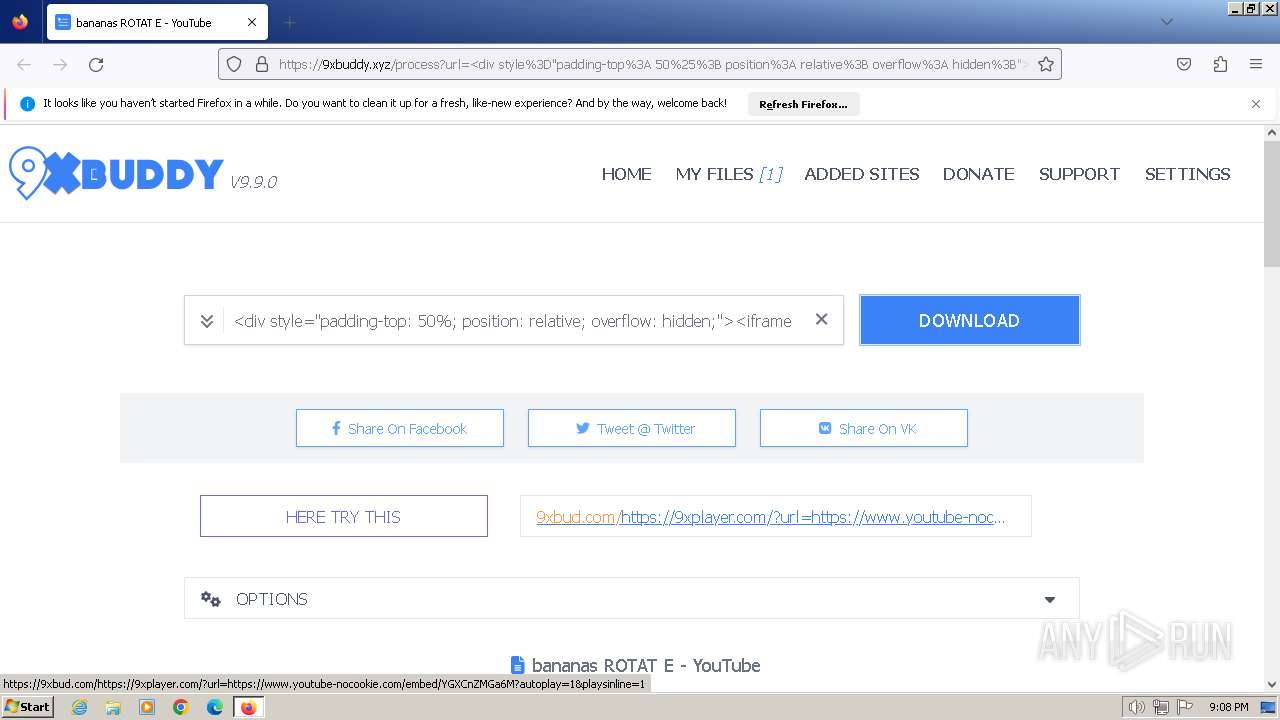The height and width of the screenshot is (720, 1280).
Task: Click the Refresh Firefox button
Action: tap(803, 104)
